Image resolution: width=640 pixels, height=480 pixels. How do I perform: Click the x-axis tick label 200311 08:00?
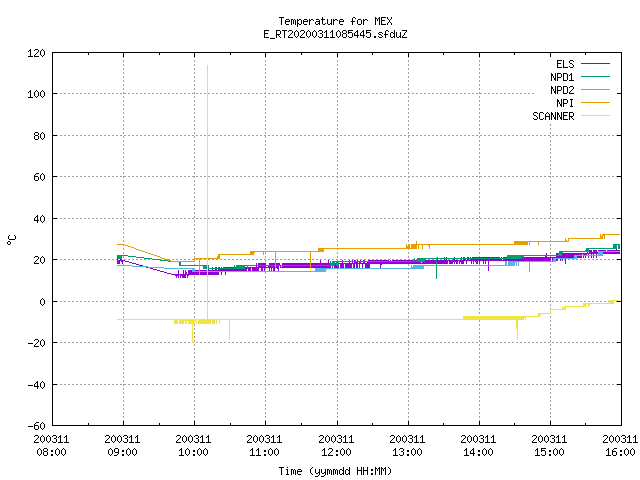pyautogui.click(x=51, y=446)
